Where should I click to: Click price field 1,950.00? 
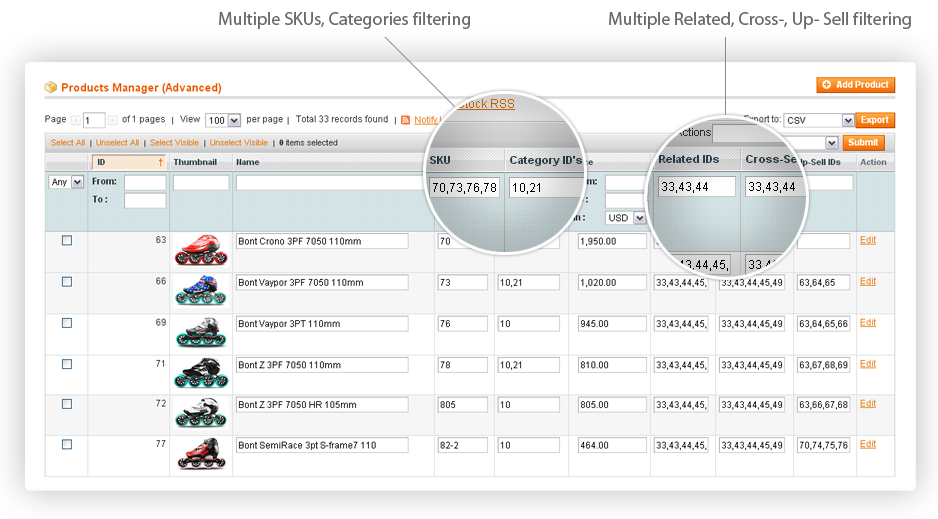click(x=612, y=242)
